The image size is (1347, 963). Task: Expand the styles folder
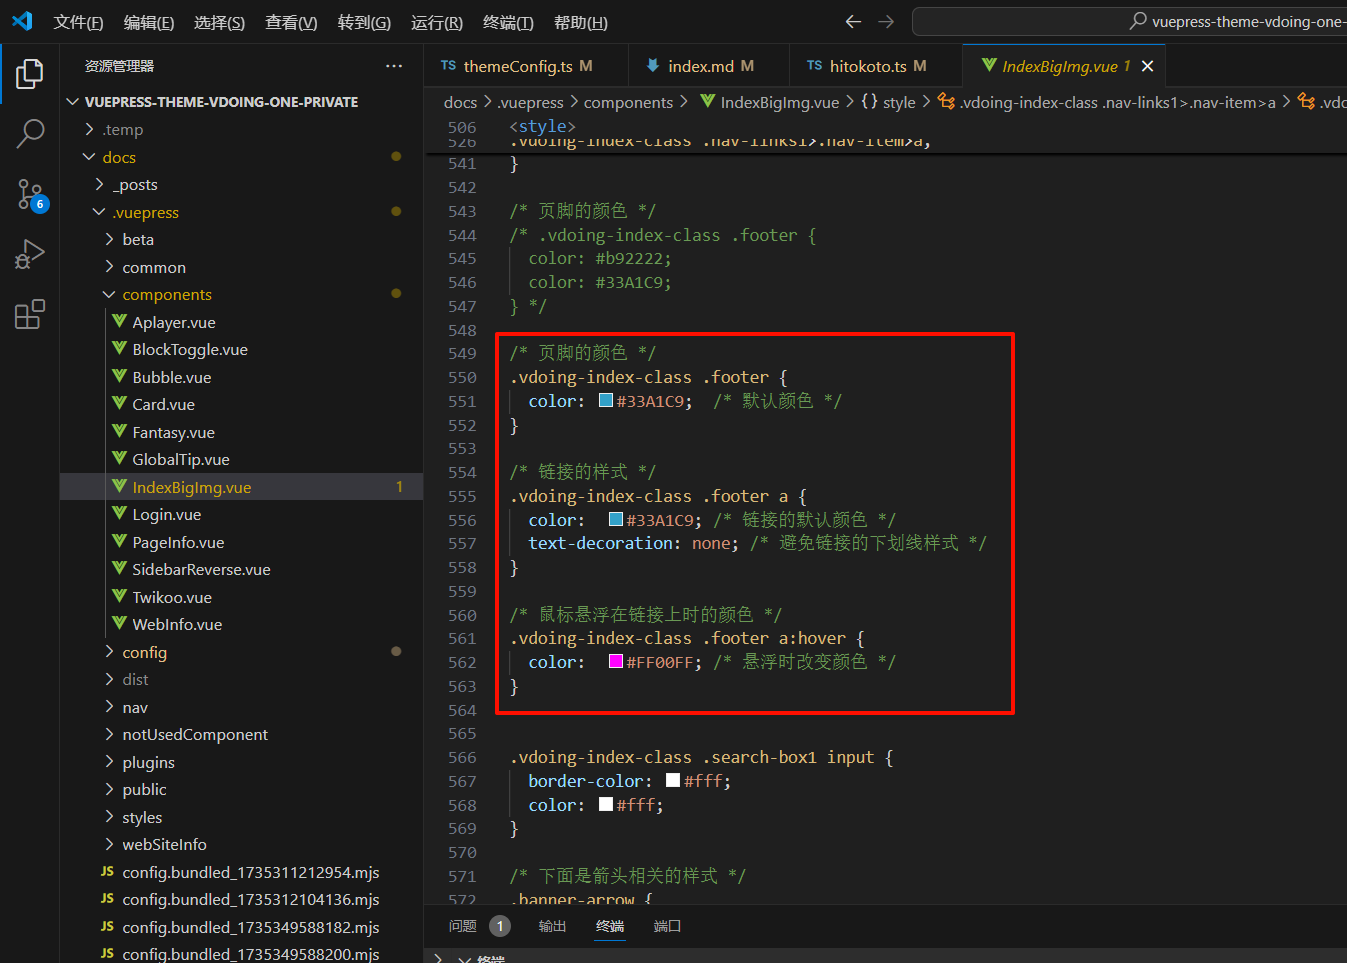click(241, 817)
